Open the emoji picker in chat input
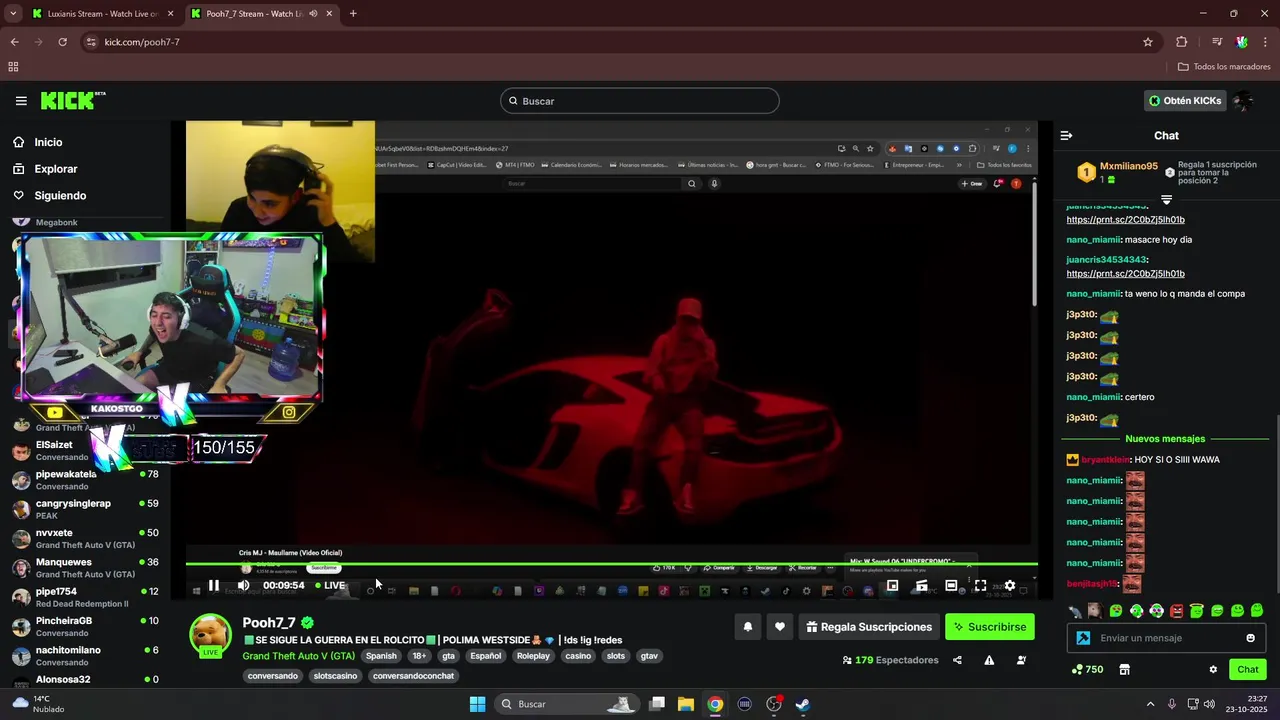Image resolution: width=1280 pixels, height=720 pixels. point(1250,638)
